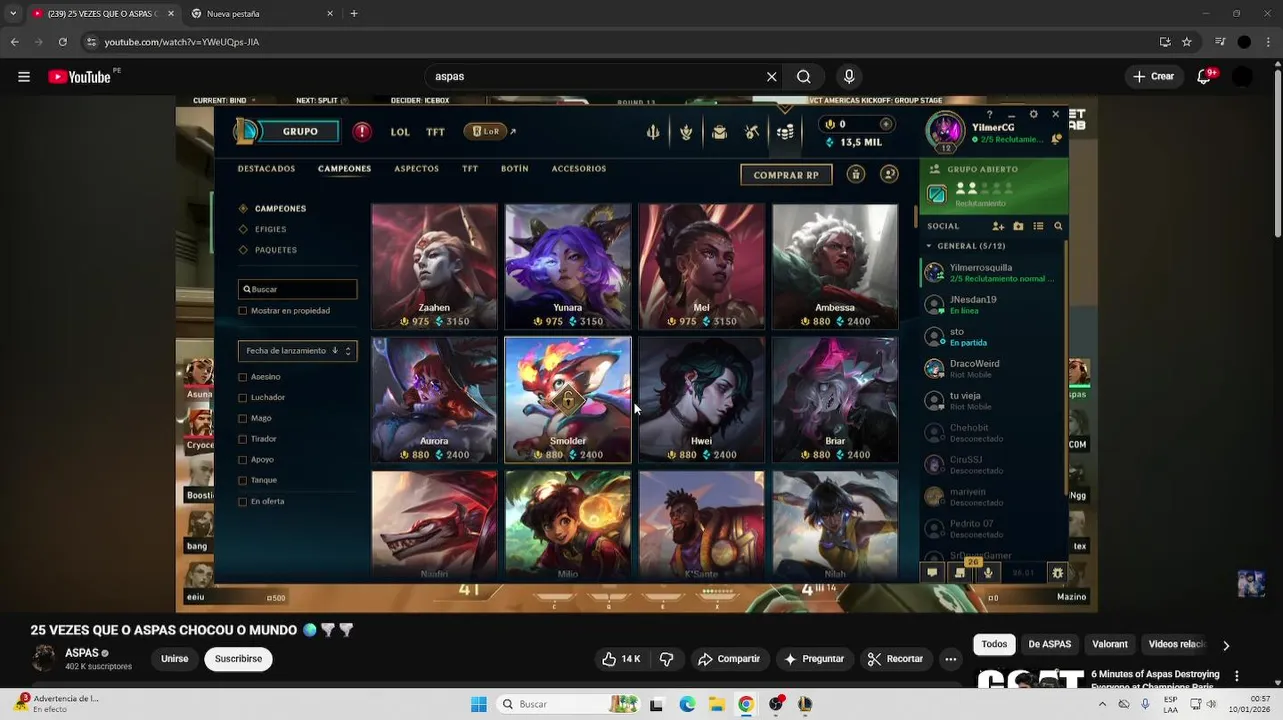Select friend JNesdan19

coord(993,304)
